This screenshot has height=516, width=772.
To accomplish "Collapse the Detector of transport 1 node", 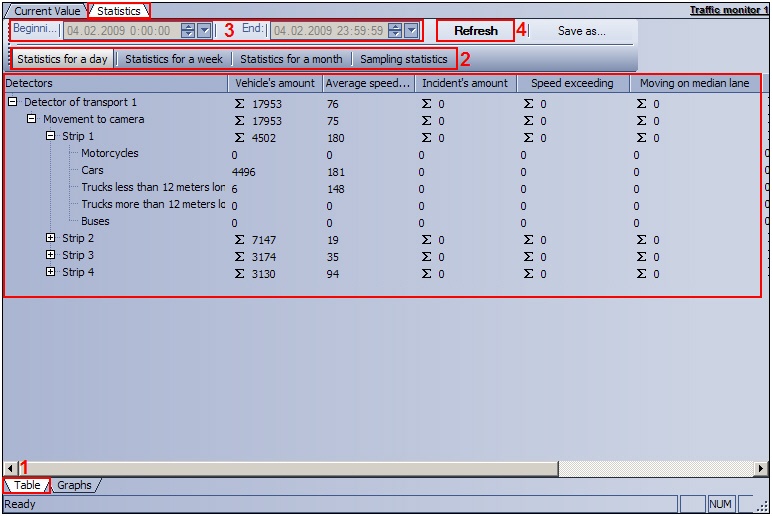I will pos(12,102).
